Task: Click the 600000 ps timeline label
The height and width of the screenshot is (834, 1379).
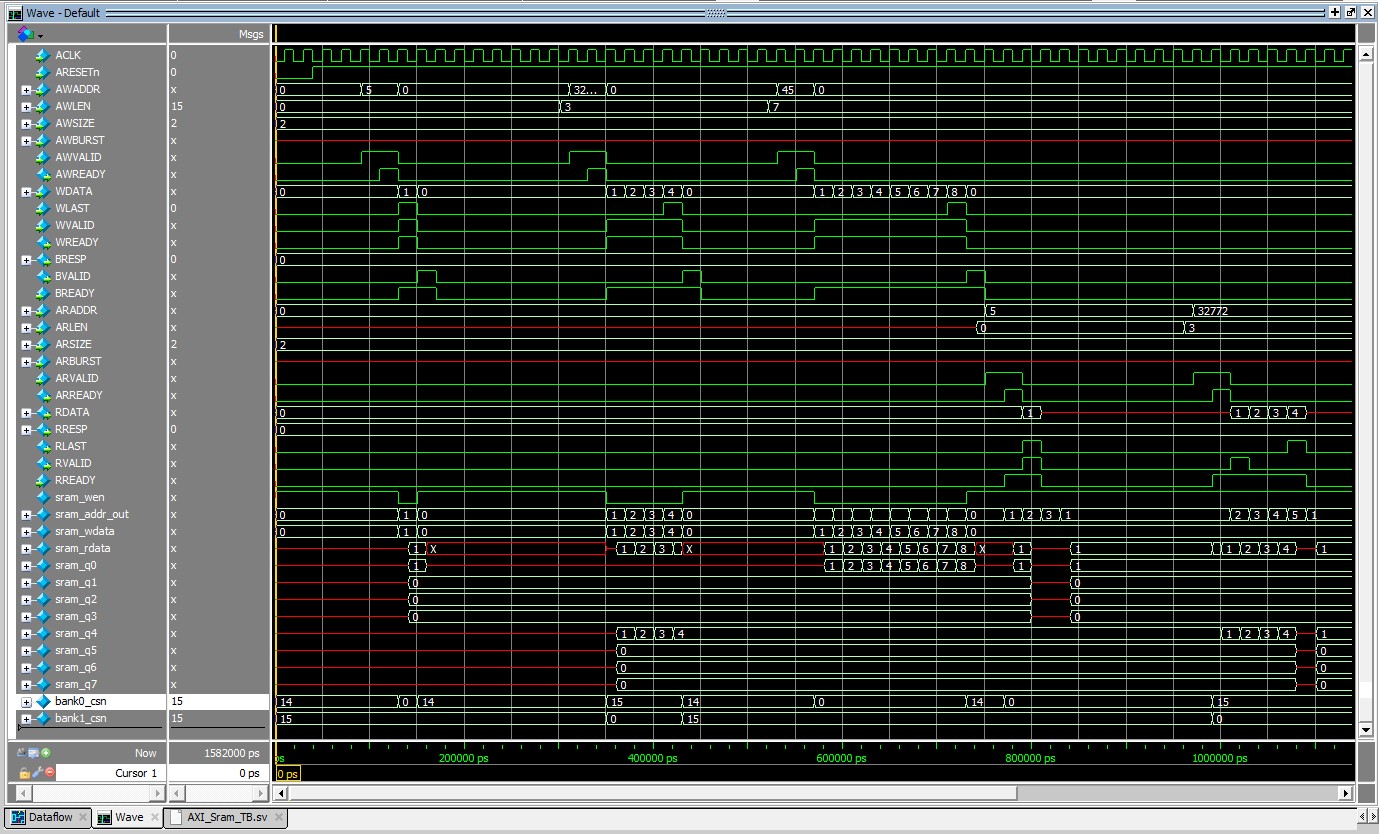Action: pyautogui.click(x=842, y=758)
